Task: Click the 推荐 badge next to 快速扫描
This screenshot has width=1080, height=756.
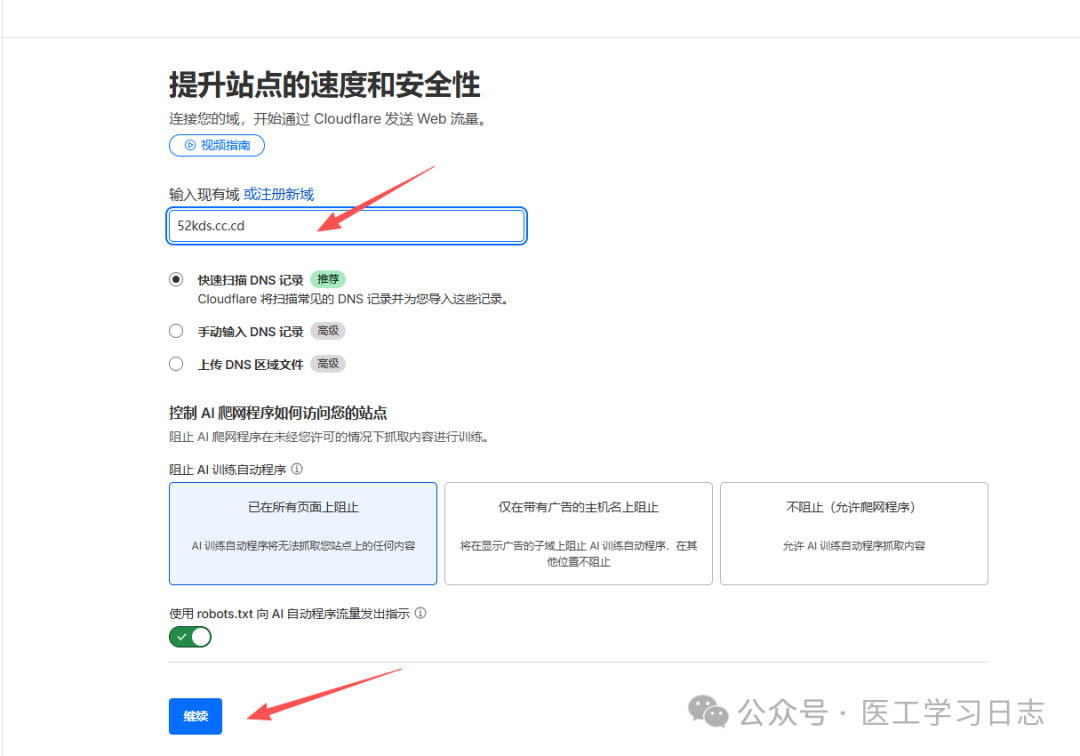Action: pyautogui.click(x=327, y=279)
